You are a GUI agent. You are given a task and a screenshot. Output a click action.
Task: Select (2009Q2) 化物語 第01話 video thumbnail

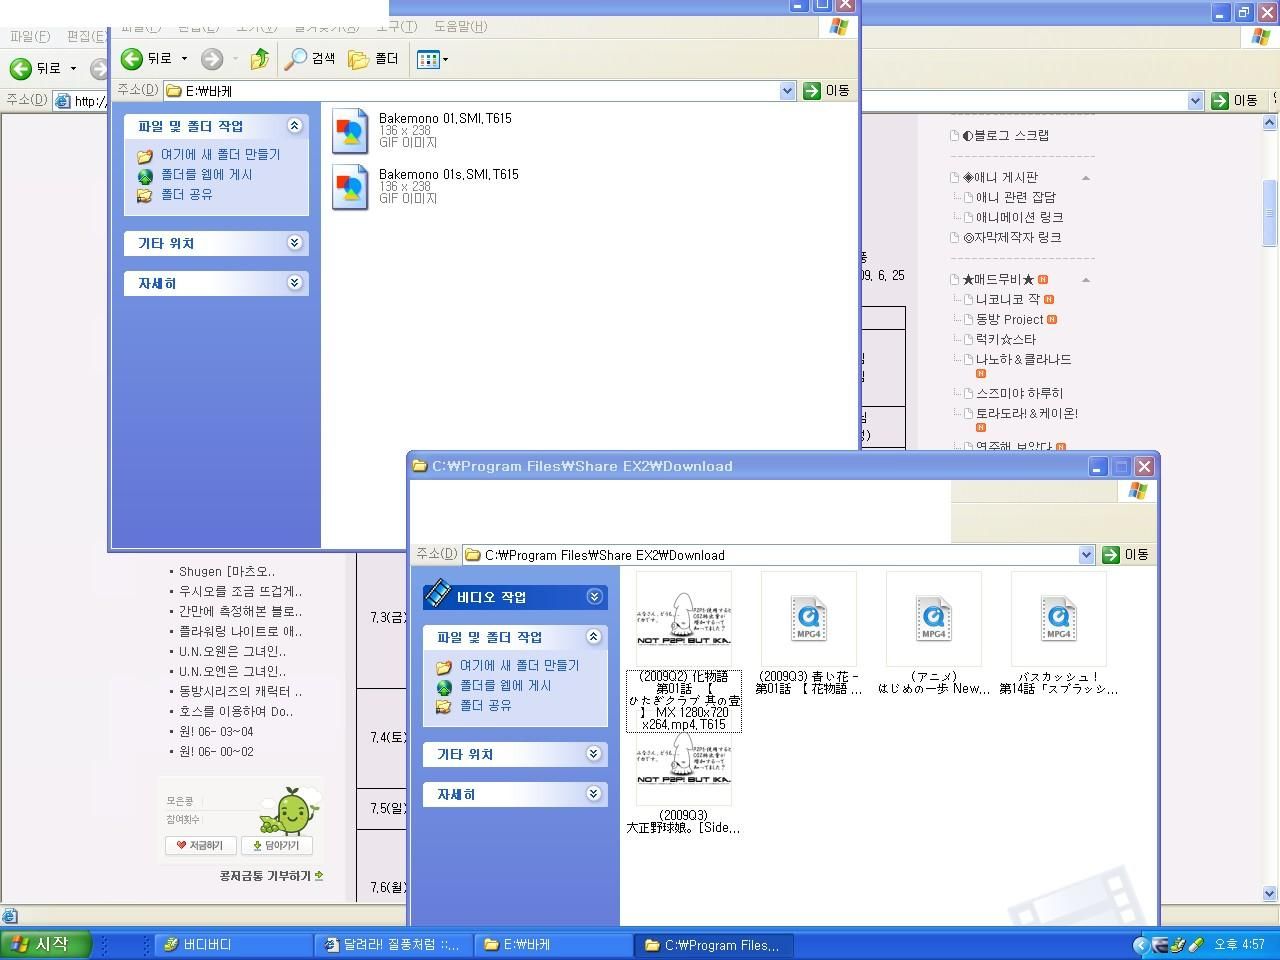pyautogui.click(x=684, y=618)
